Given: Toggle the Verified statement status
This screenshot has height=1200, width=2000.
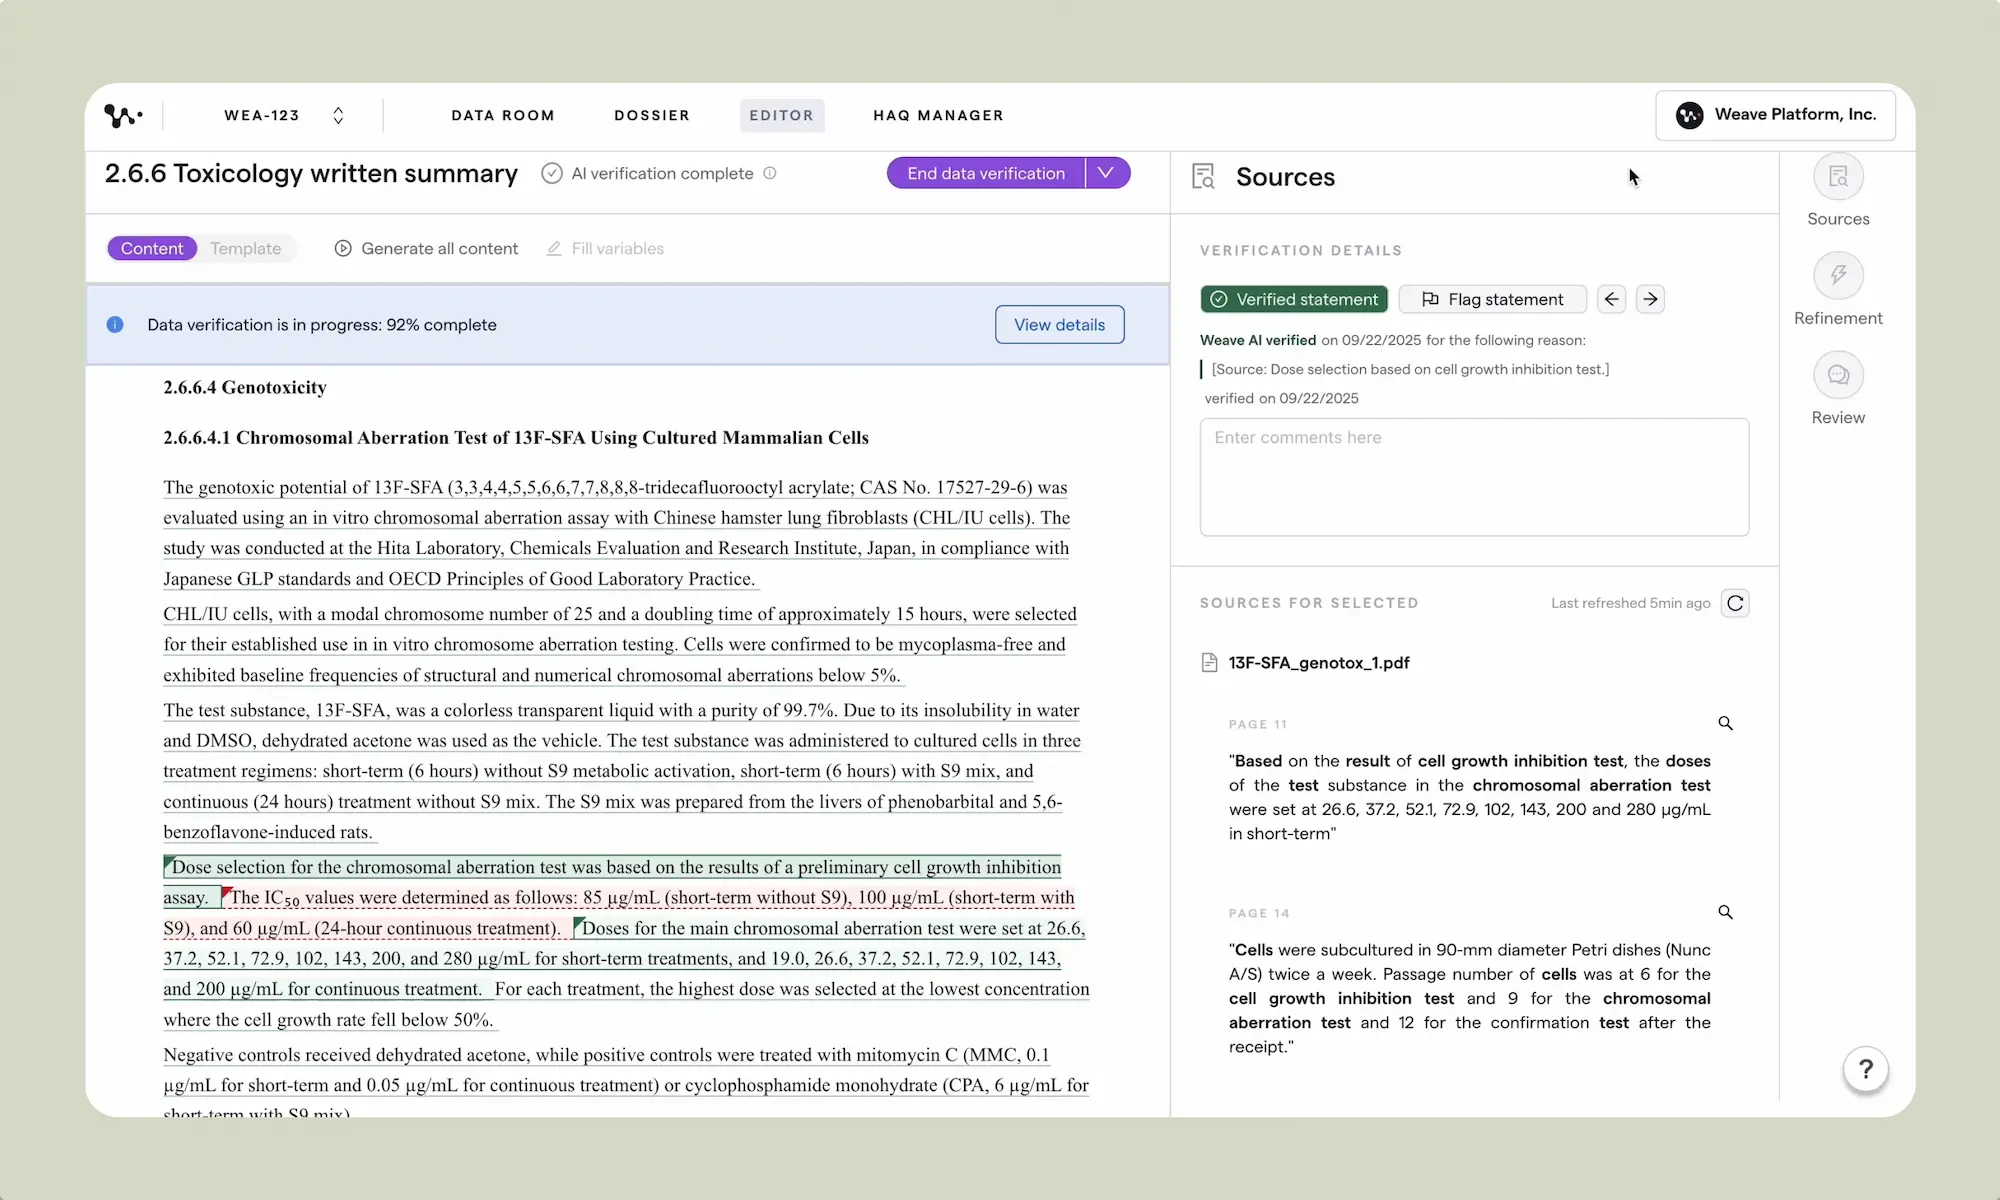Looking at the screenshot, I should (x=1294, y=299).
